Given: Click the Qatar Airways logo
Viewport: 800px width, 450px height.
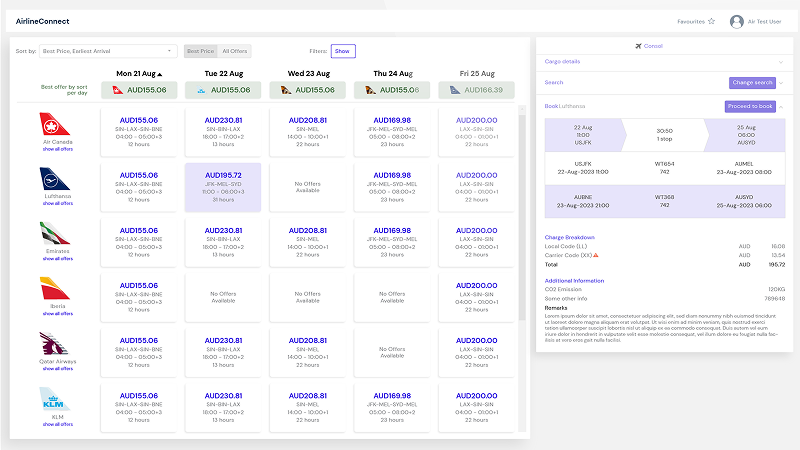Looking at the screenshot, I should pos(54,343).
